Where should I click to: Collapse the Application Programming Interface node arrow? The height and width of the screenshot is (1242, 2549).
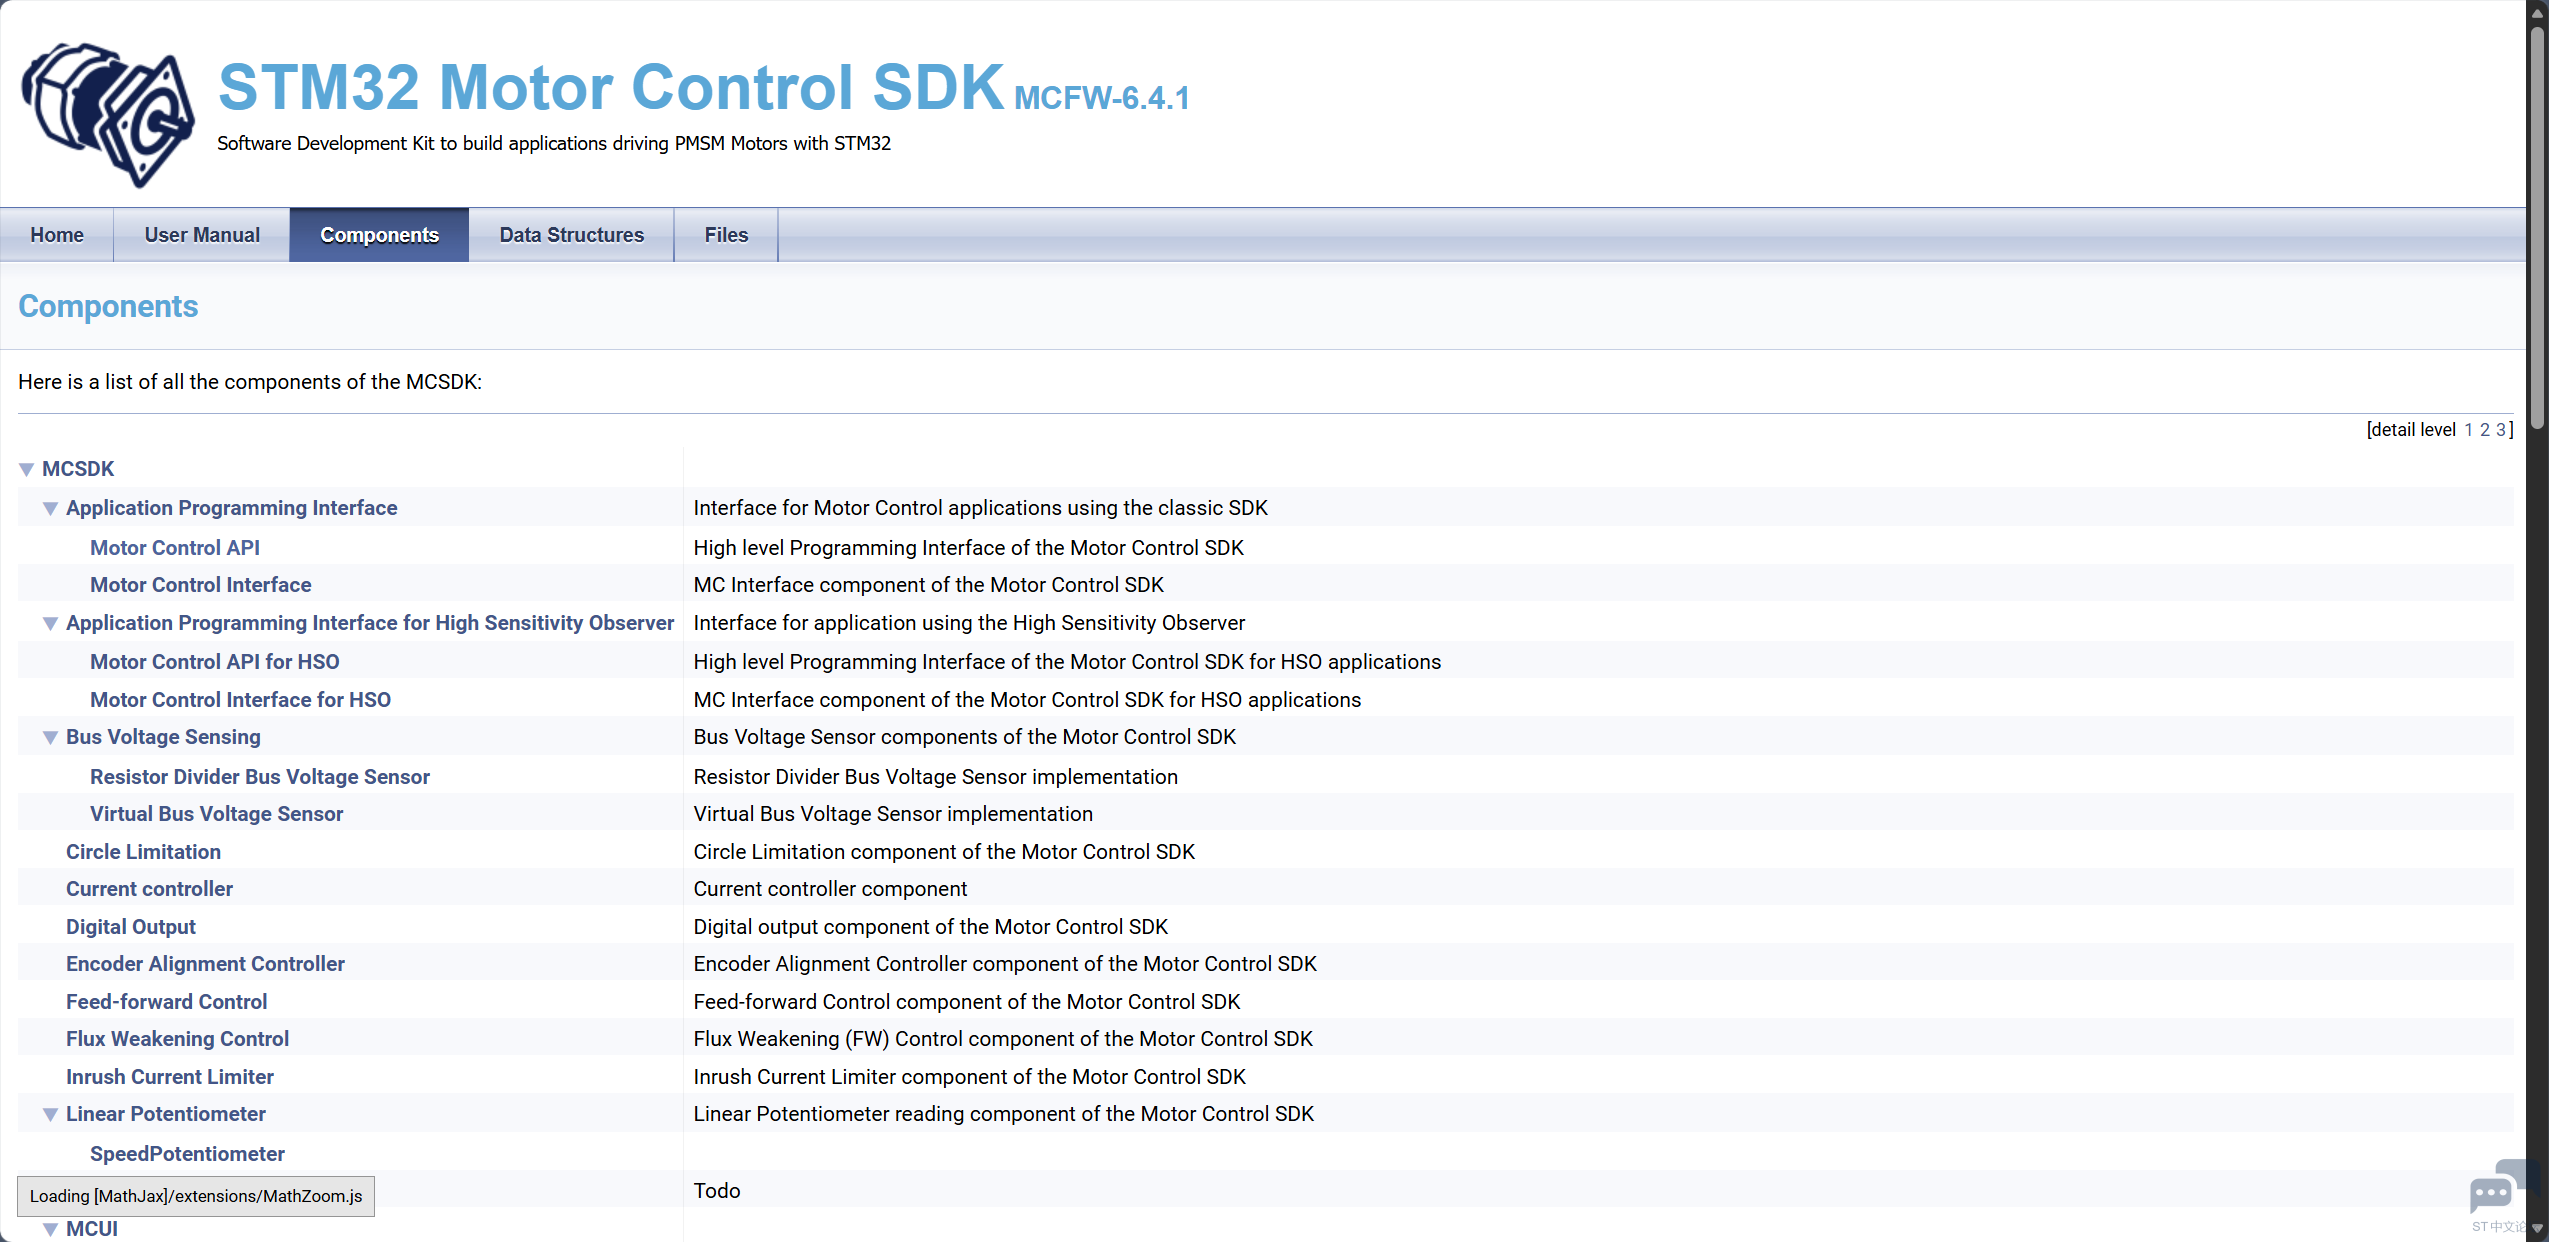pyautogui.click(x=50, y=508)
